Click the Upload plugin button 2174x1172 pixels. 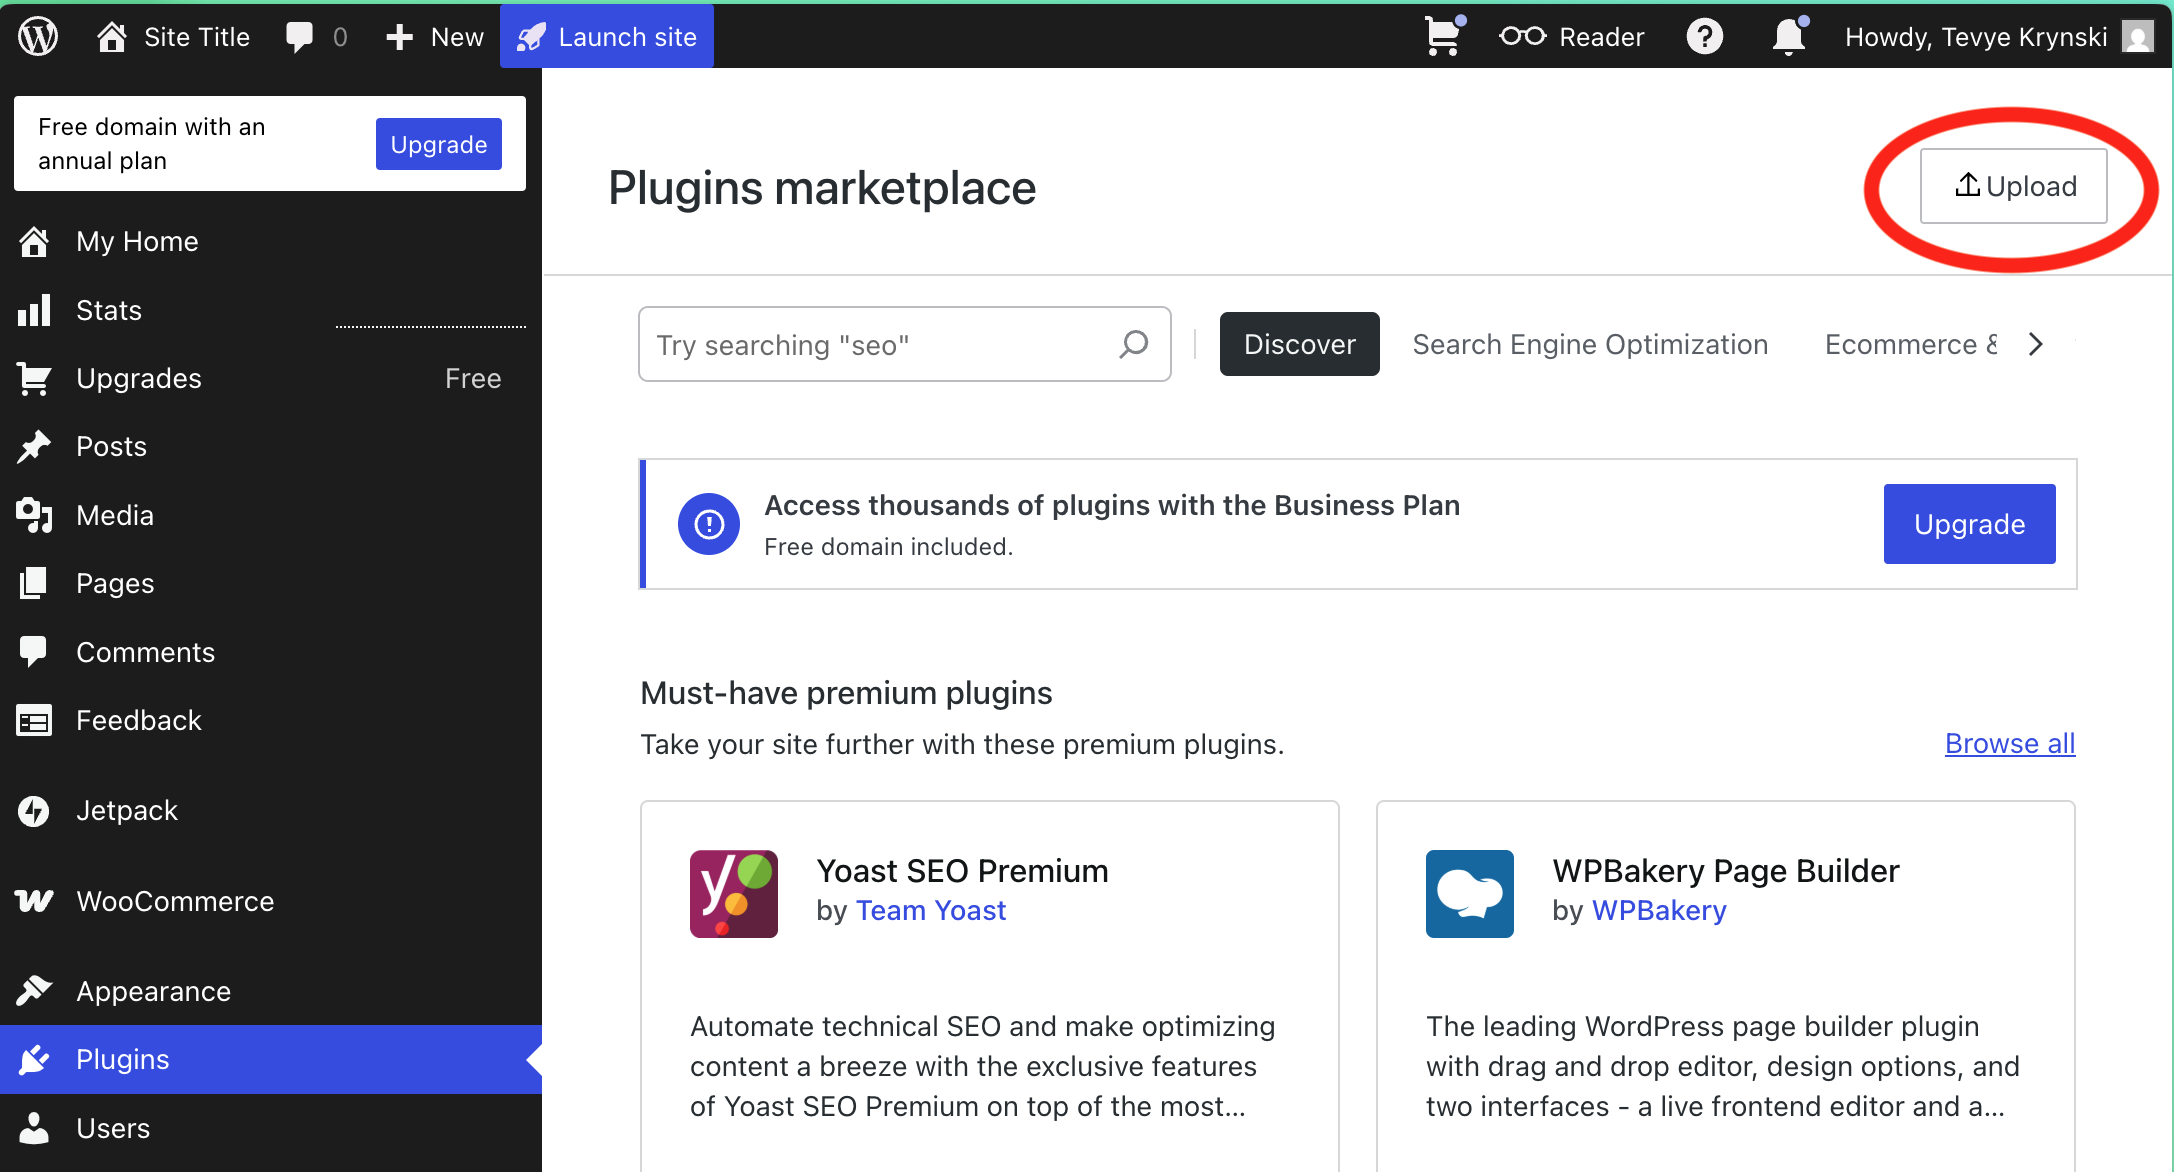coord(2013,186)
